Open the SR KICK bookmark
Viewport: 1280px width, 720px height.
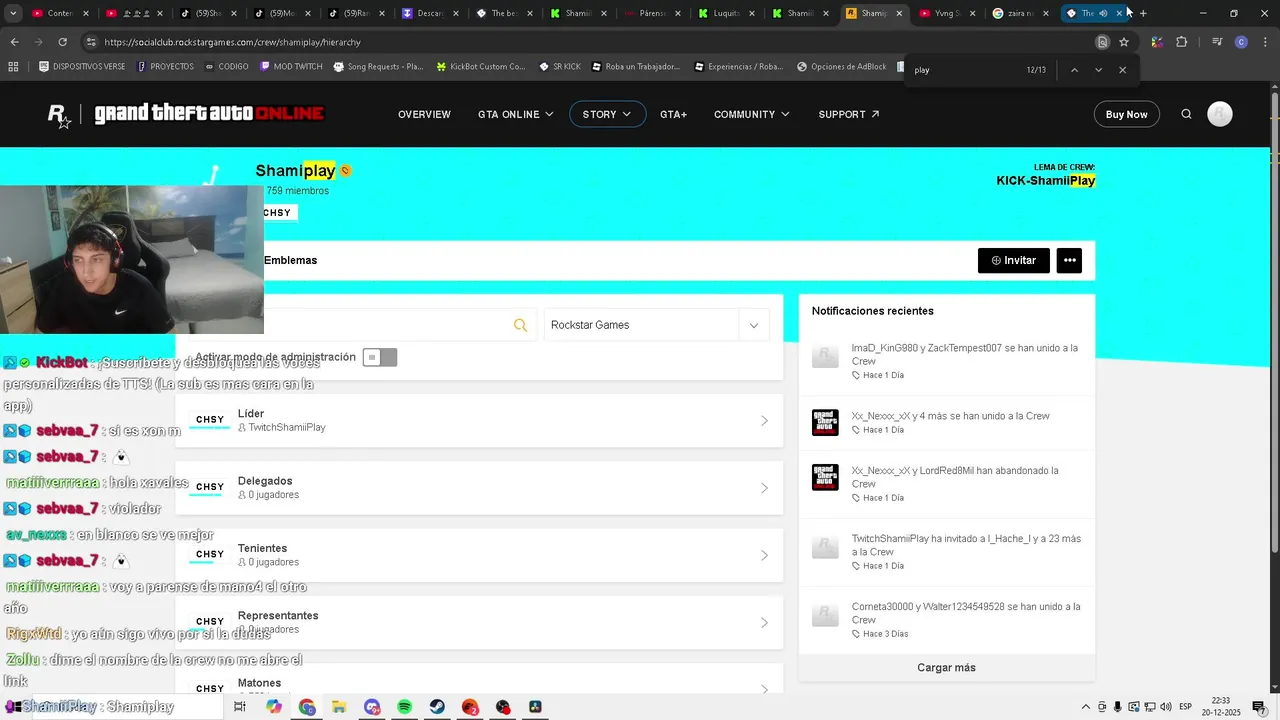(x=559, y=67)
